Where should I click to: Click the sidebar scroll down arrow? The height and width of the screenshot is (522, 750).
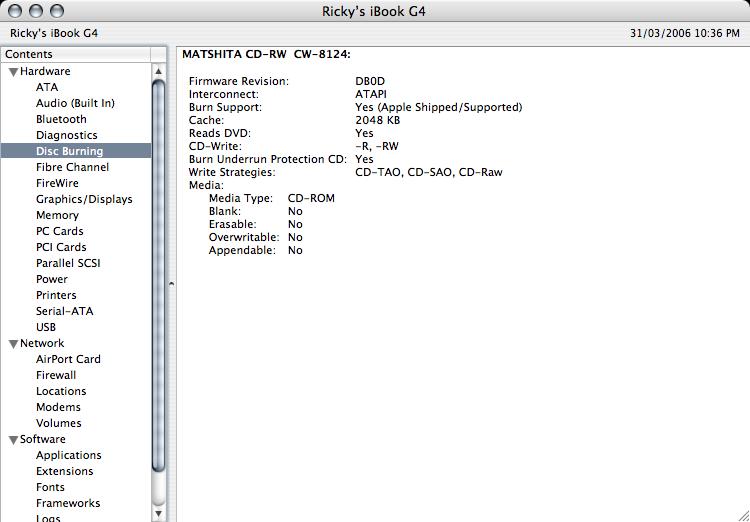pos(159,514)
